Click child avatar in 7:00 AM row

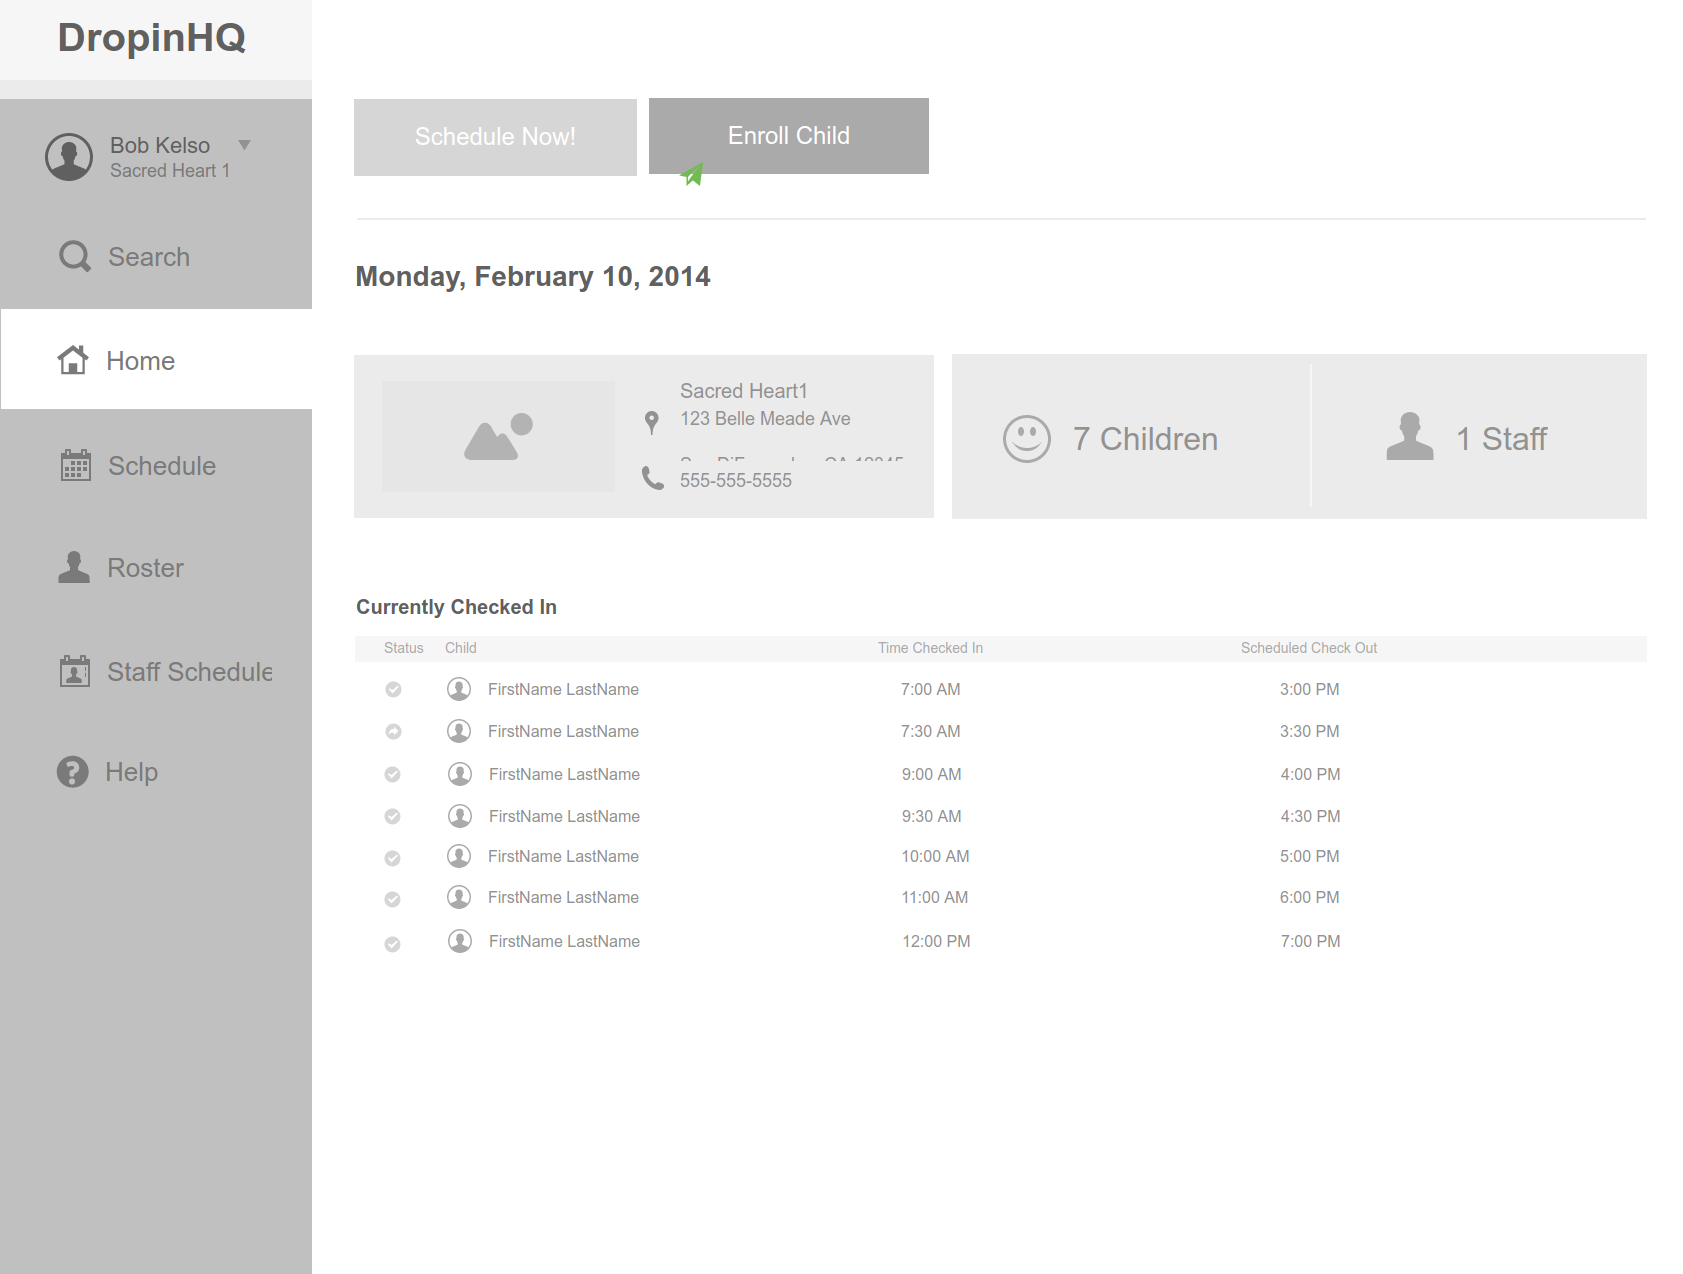click(459, 689)
